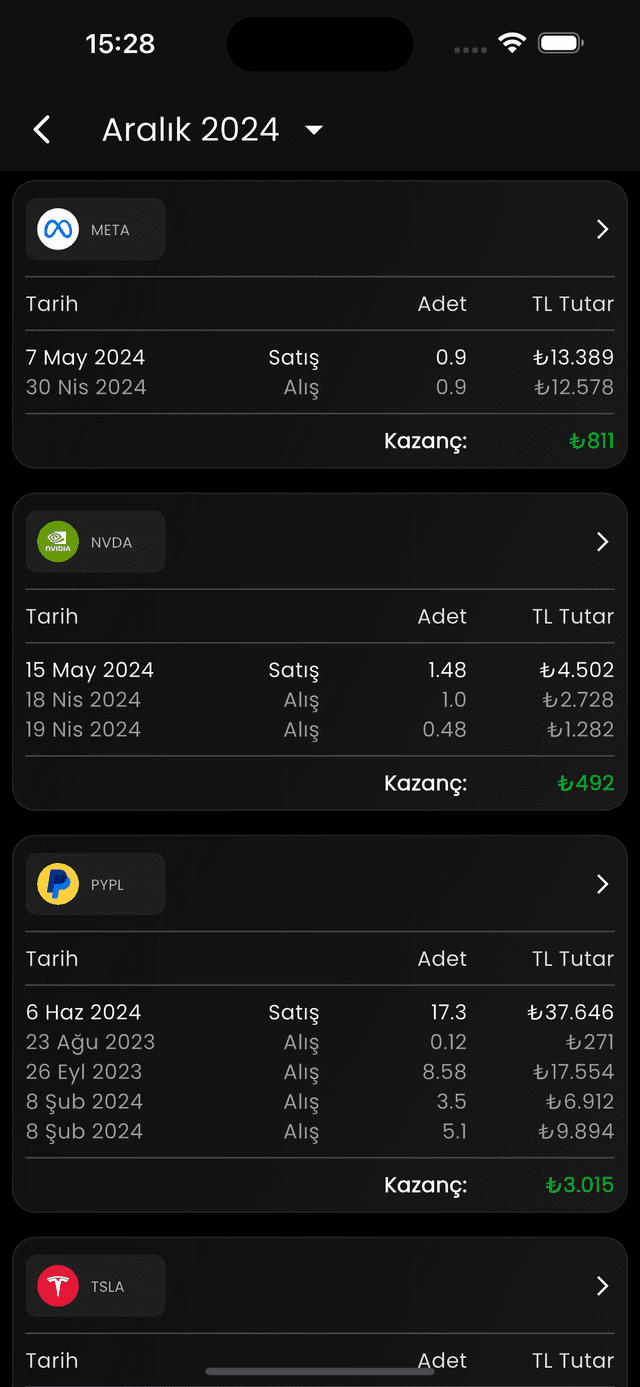The width and height of the screenshot is (640, 1387).
Task: Select the 7 May 2024 Satış row
Action: [319, 357]
